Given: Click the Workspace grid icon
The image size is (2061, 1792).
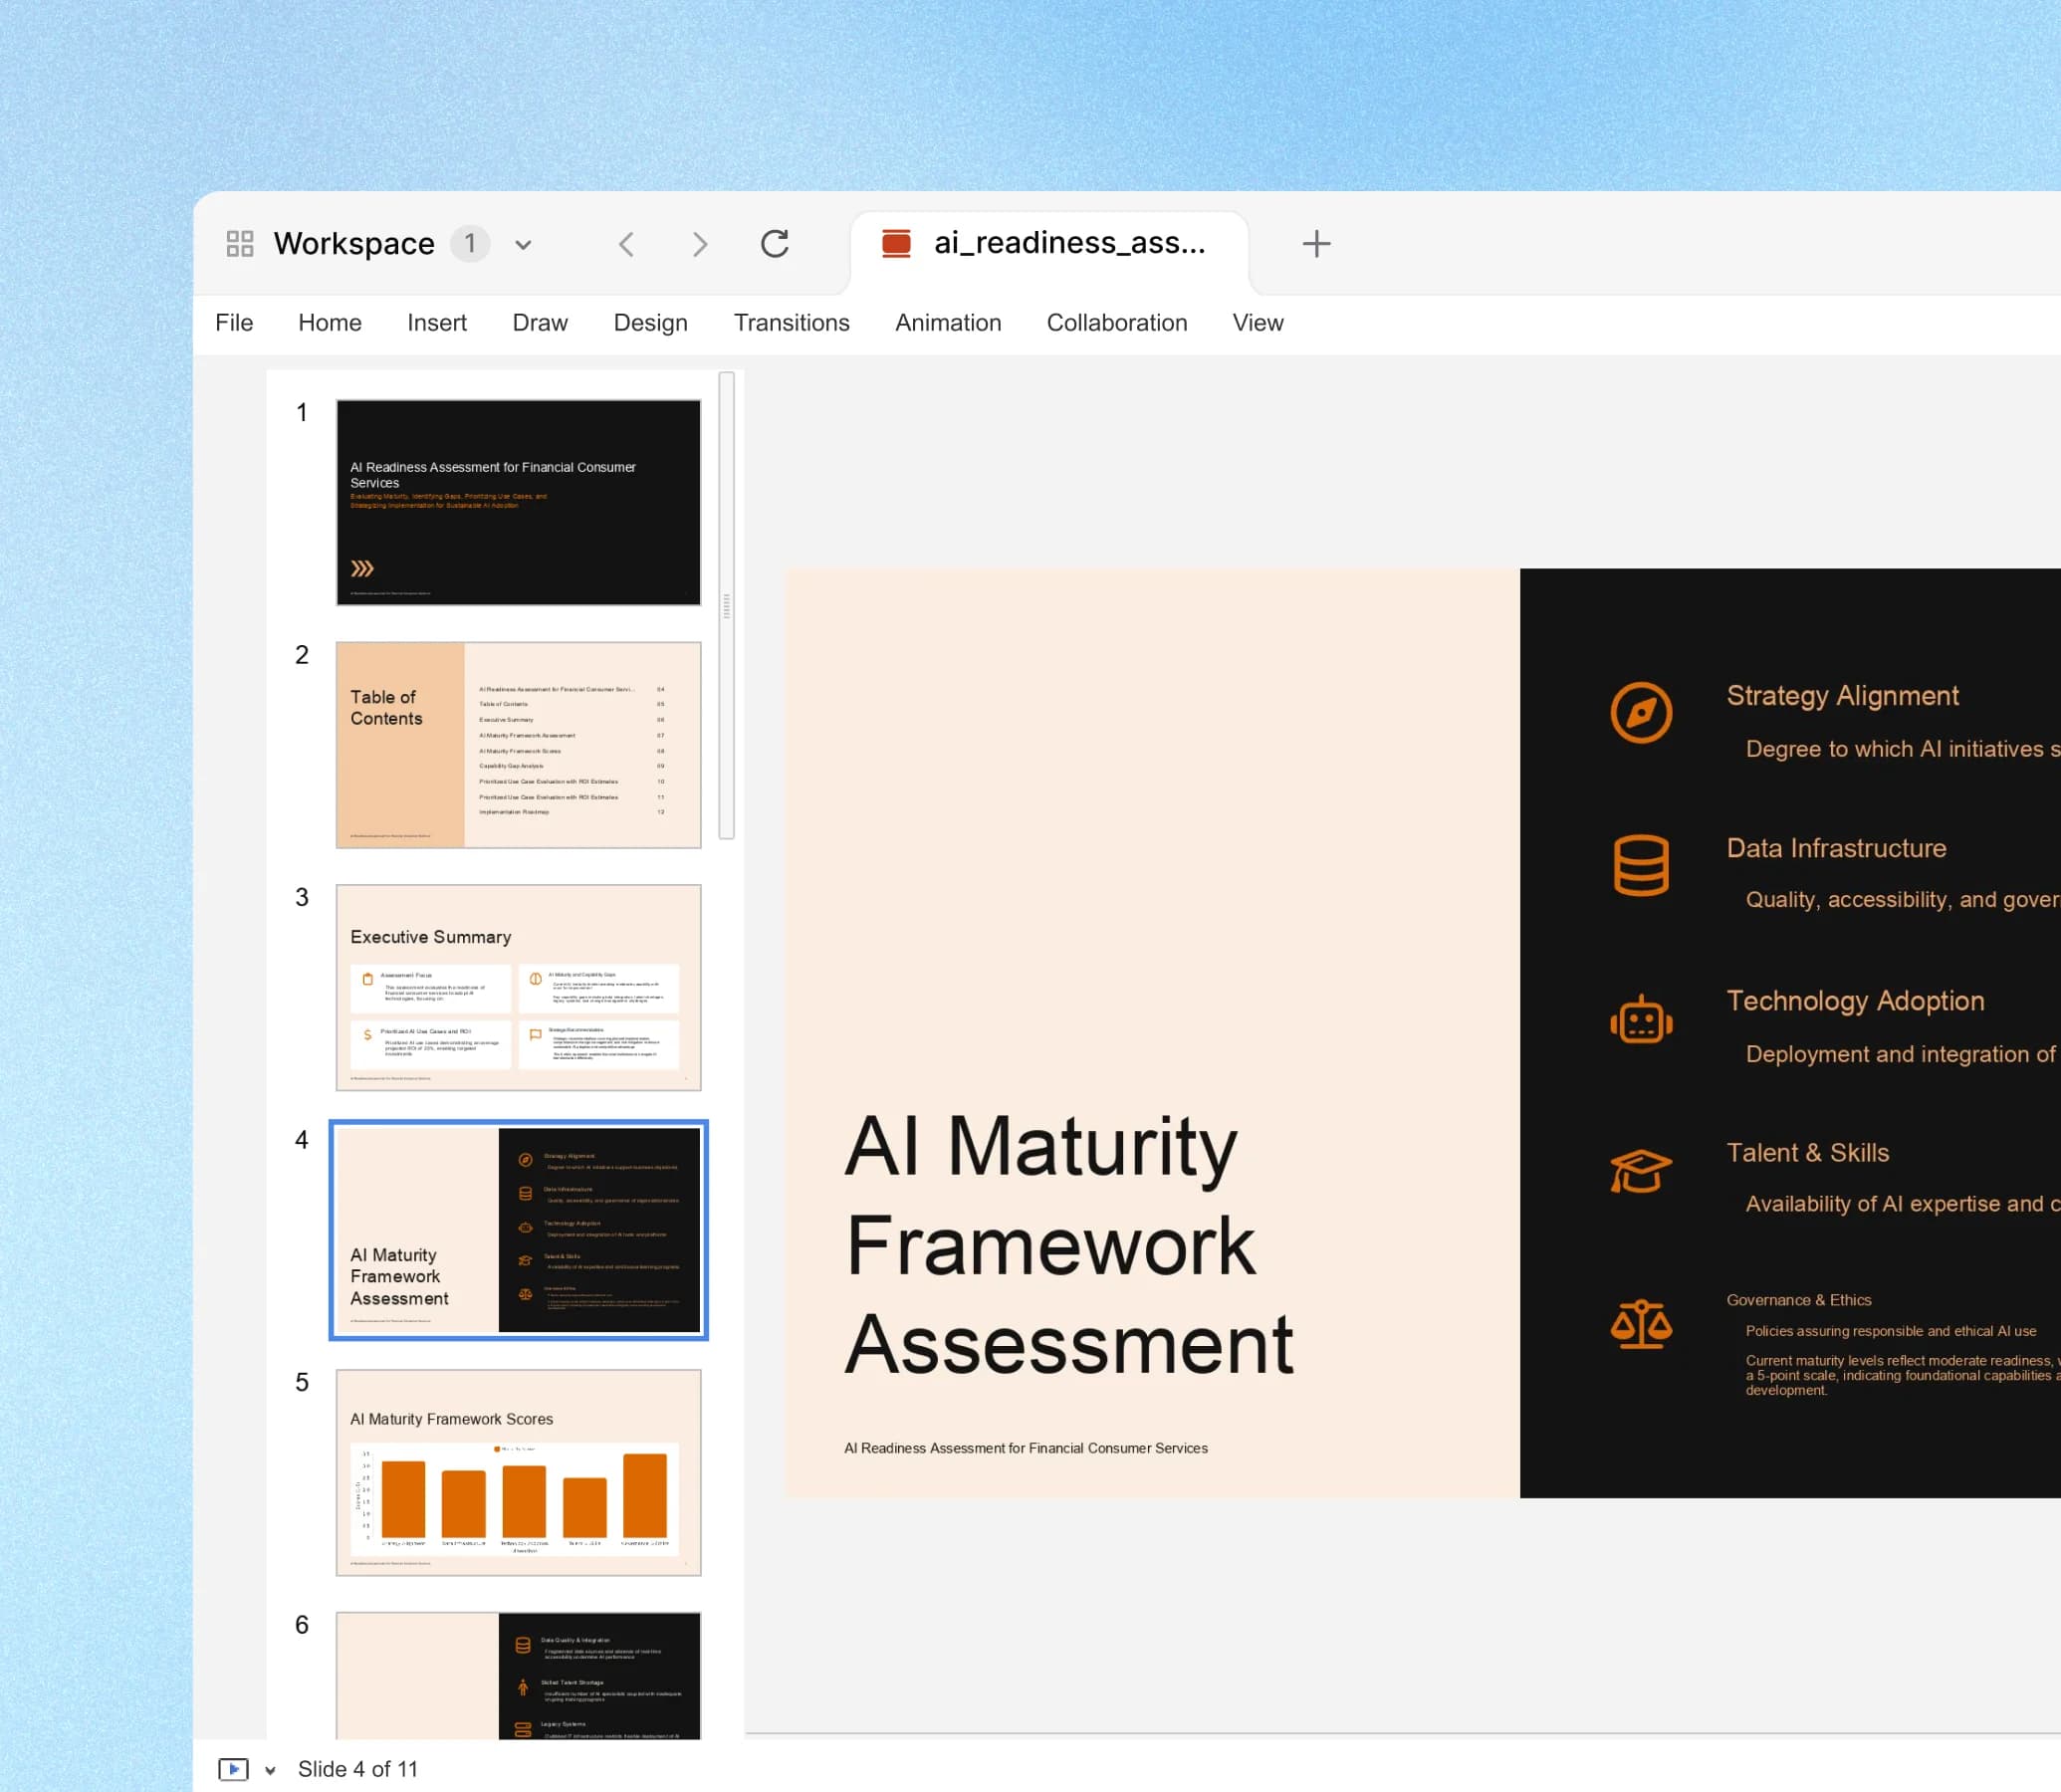Looking at the screenshot, I should click(240, 243).
